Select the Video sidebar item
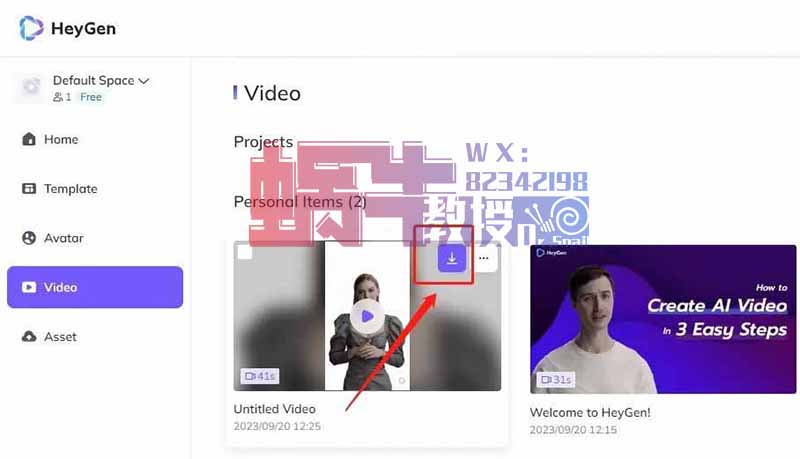The height and width of the screenshot is (459, 800). pos(95,287)
